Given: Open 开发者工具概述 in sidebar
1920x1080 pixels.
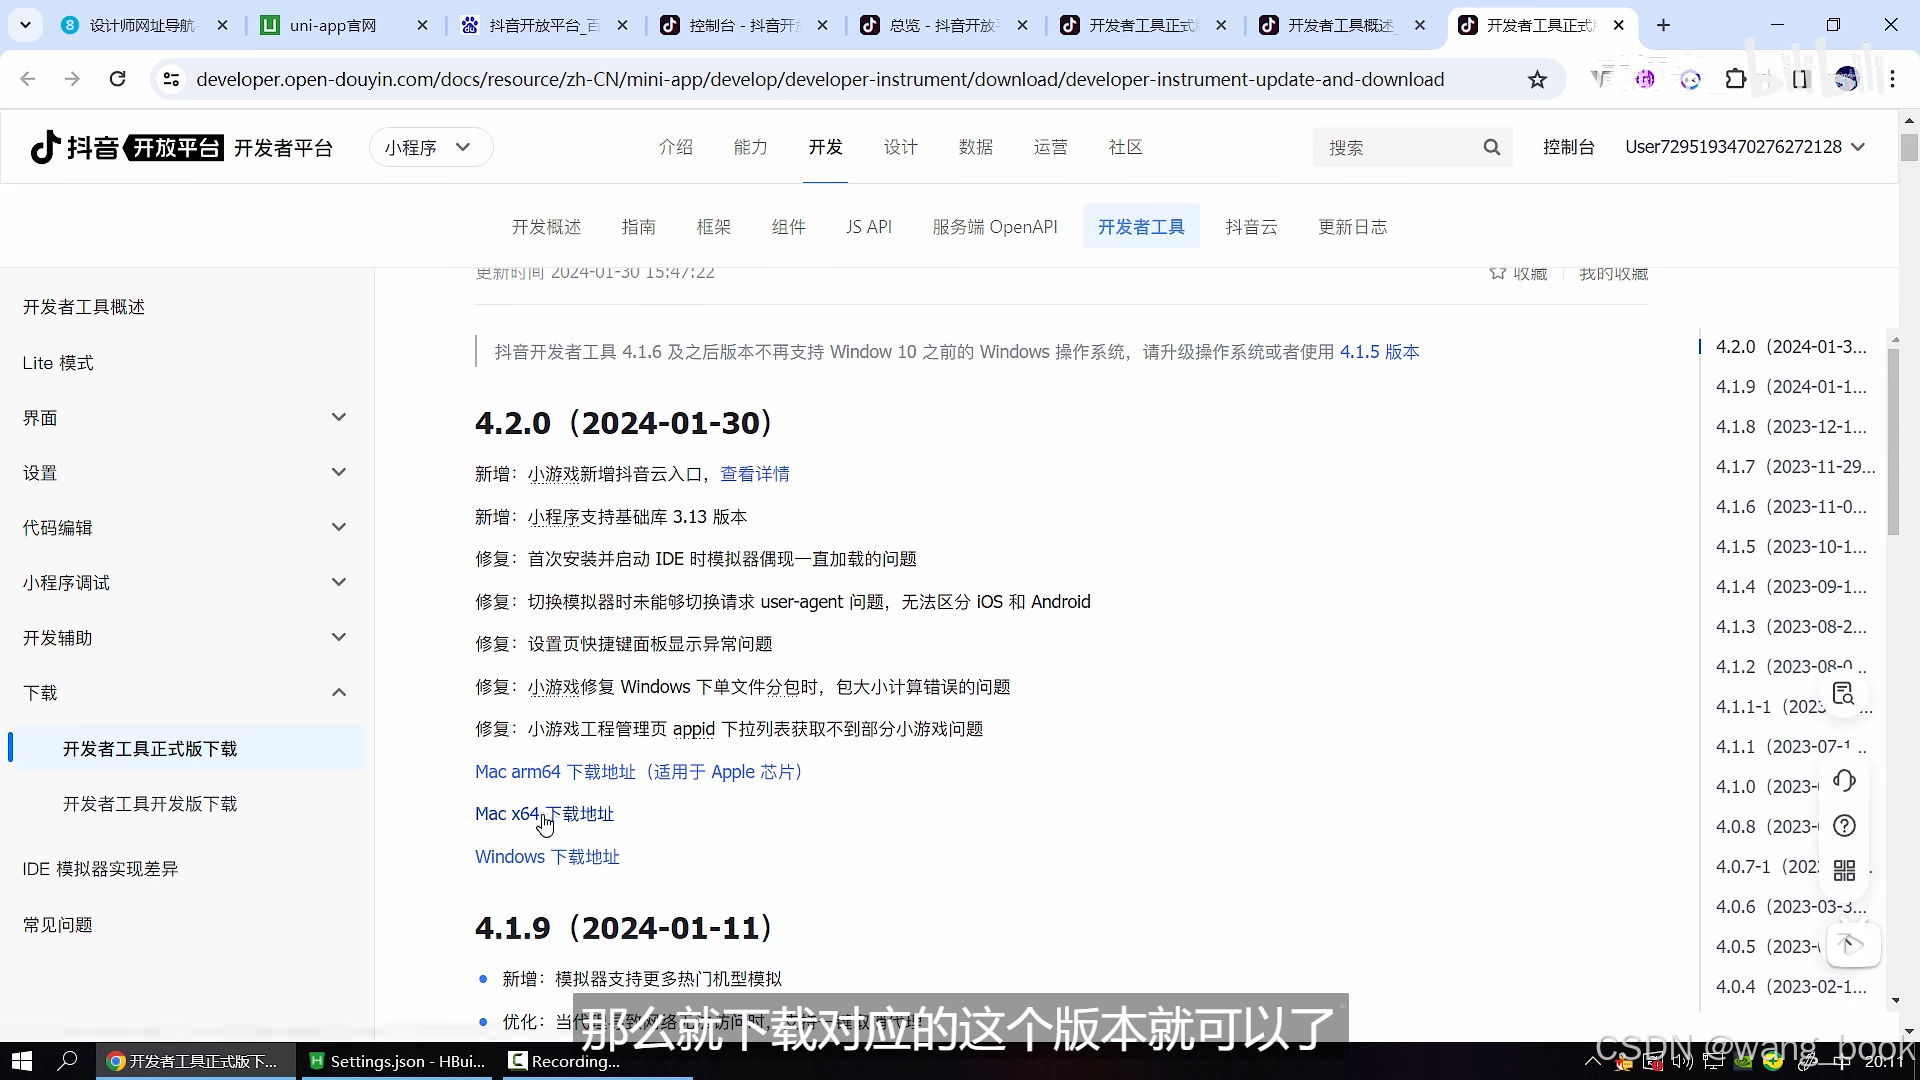Looking at the screenshot, I should coord(84,307).
